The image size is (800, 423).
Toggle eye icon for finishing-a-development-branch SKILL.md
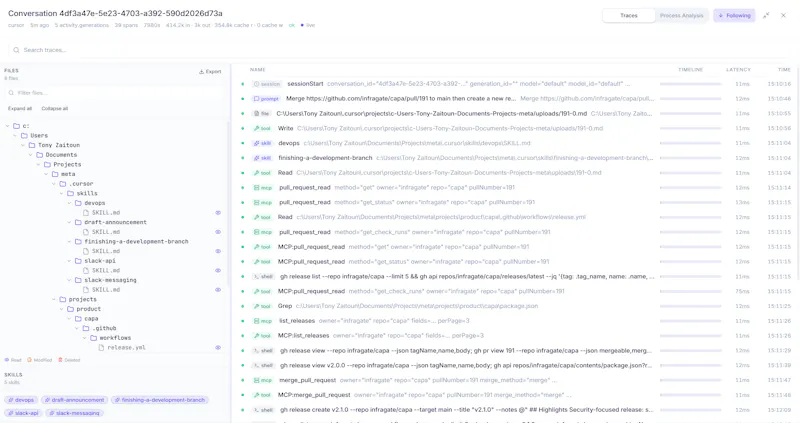(x=218, y=251)
